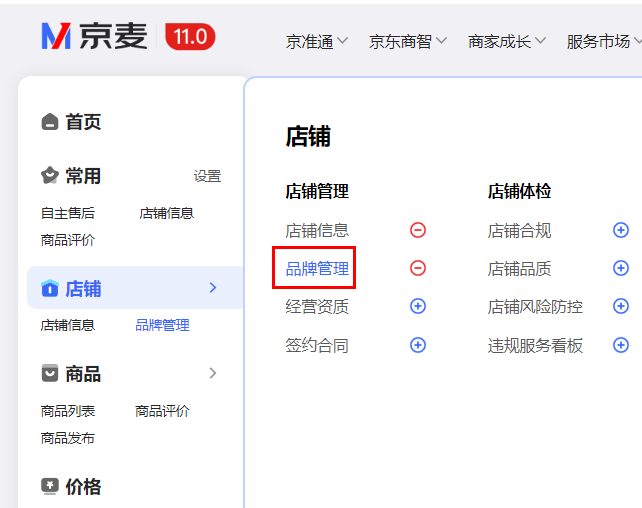This screenshot has width=642, height=508.
Task: Open 经营资质 in the 店铺管理 panel
Action: 317,307
